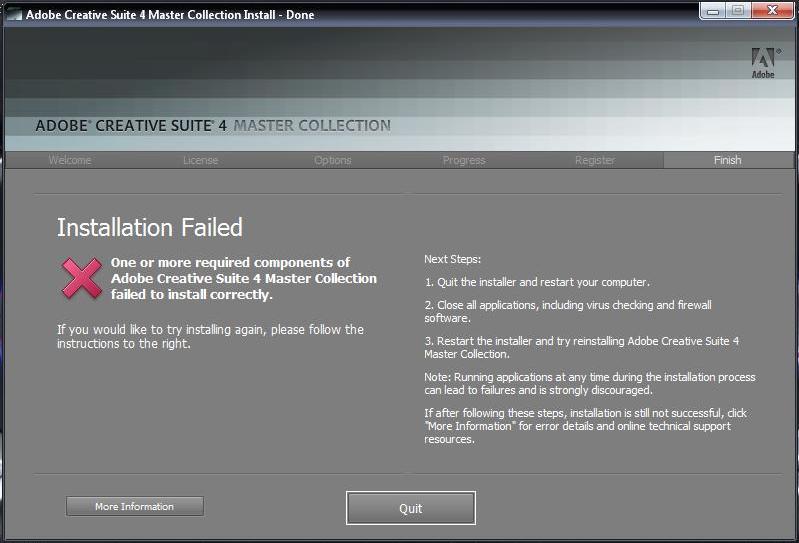Select the Welcome step tab

70,160
